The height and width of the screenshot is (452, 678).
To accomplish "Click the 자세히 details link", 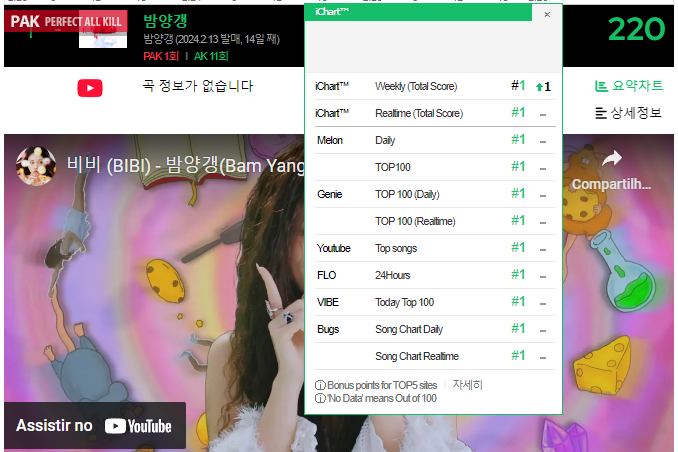I will 467,384.
